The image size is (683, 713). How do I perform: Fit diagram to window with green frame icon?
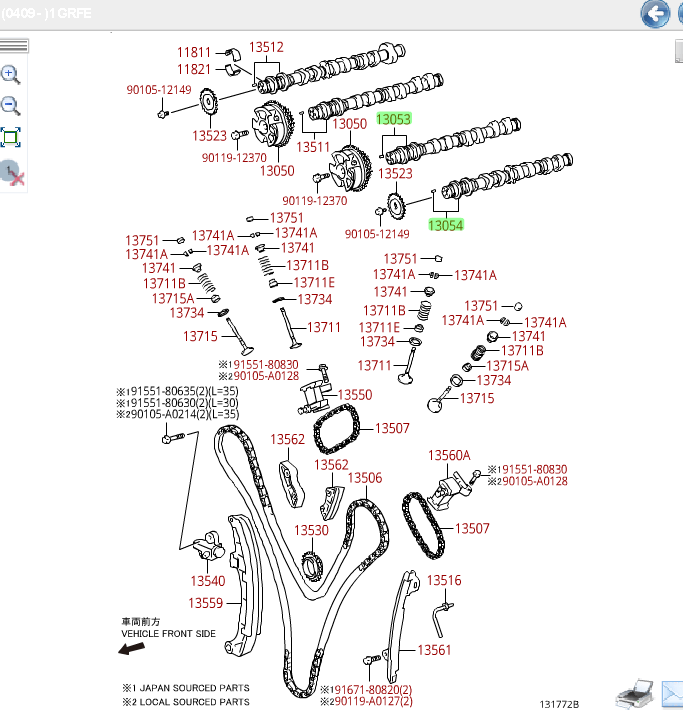pos(10,137)
